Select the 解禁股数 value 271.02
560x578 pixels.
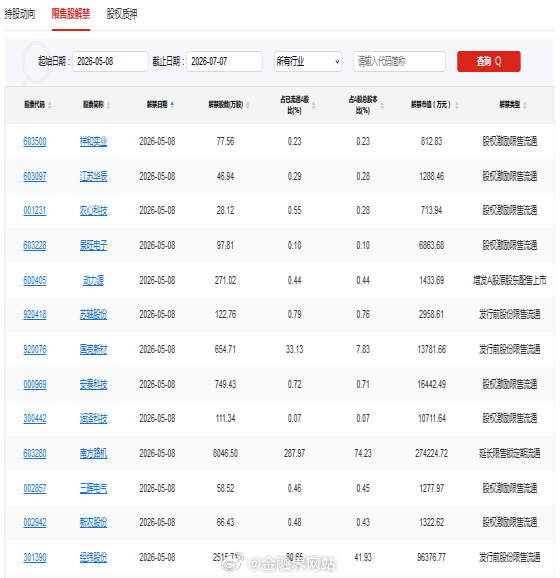tap(225, 281)
